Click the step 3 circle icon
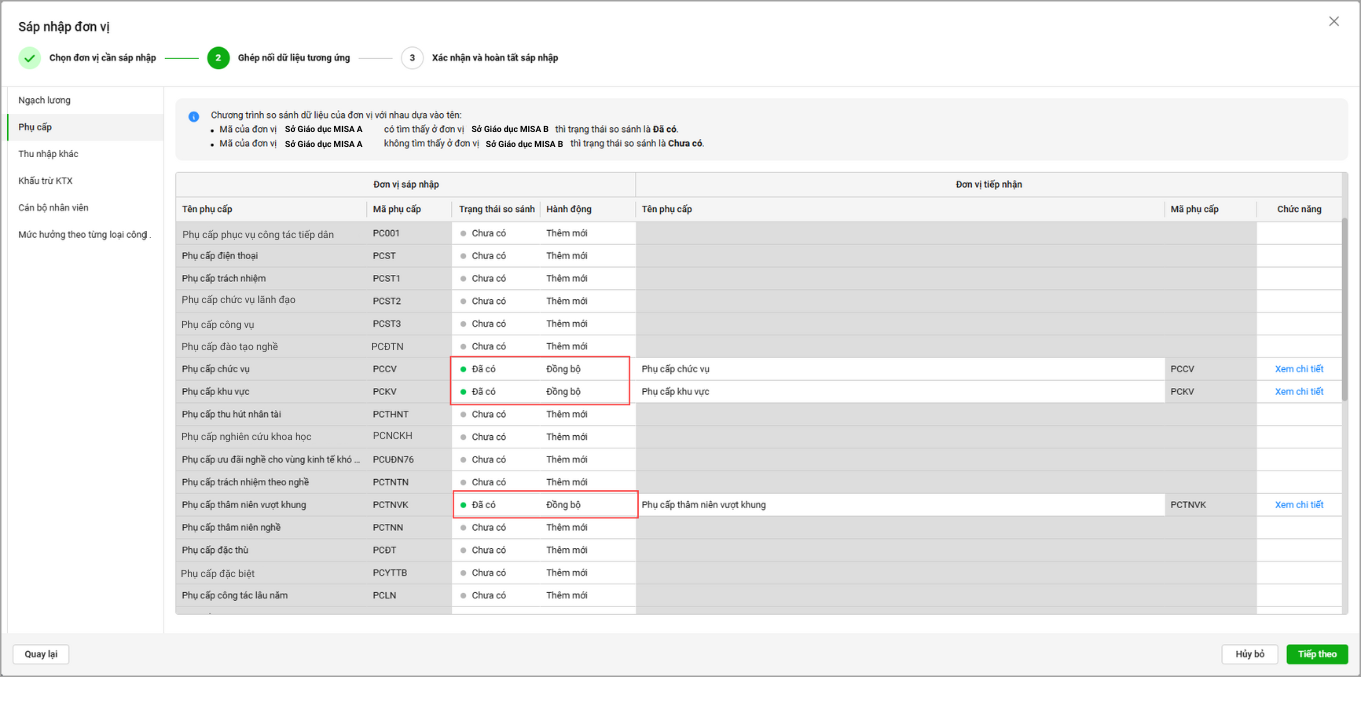 [x=412, y=58]
